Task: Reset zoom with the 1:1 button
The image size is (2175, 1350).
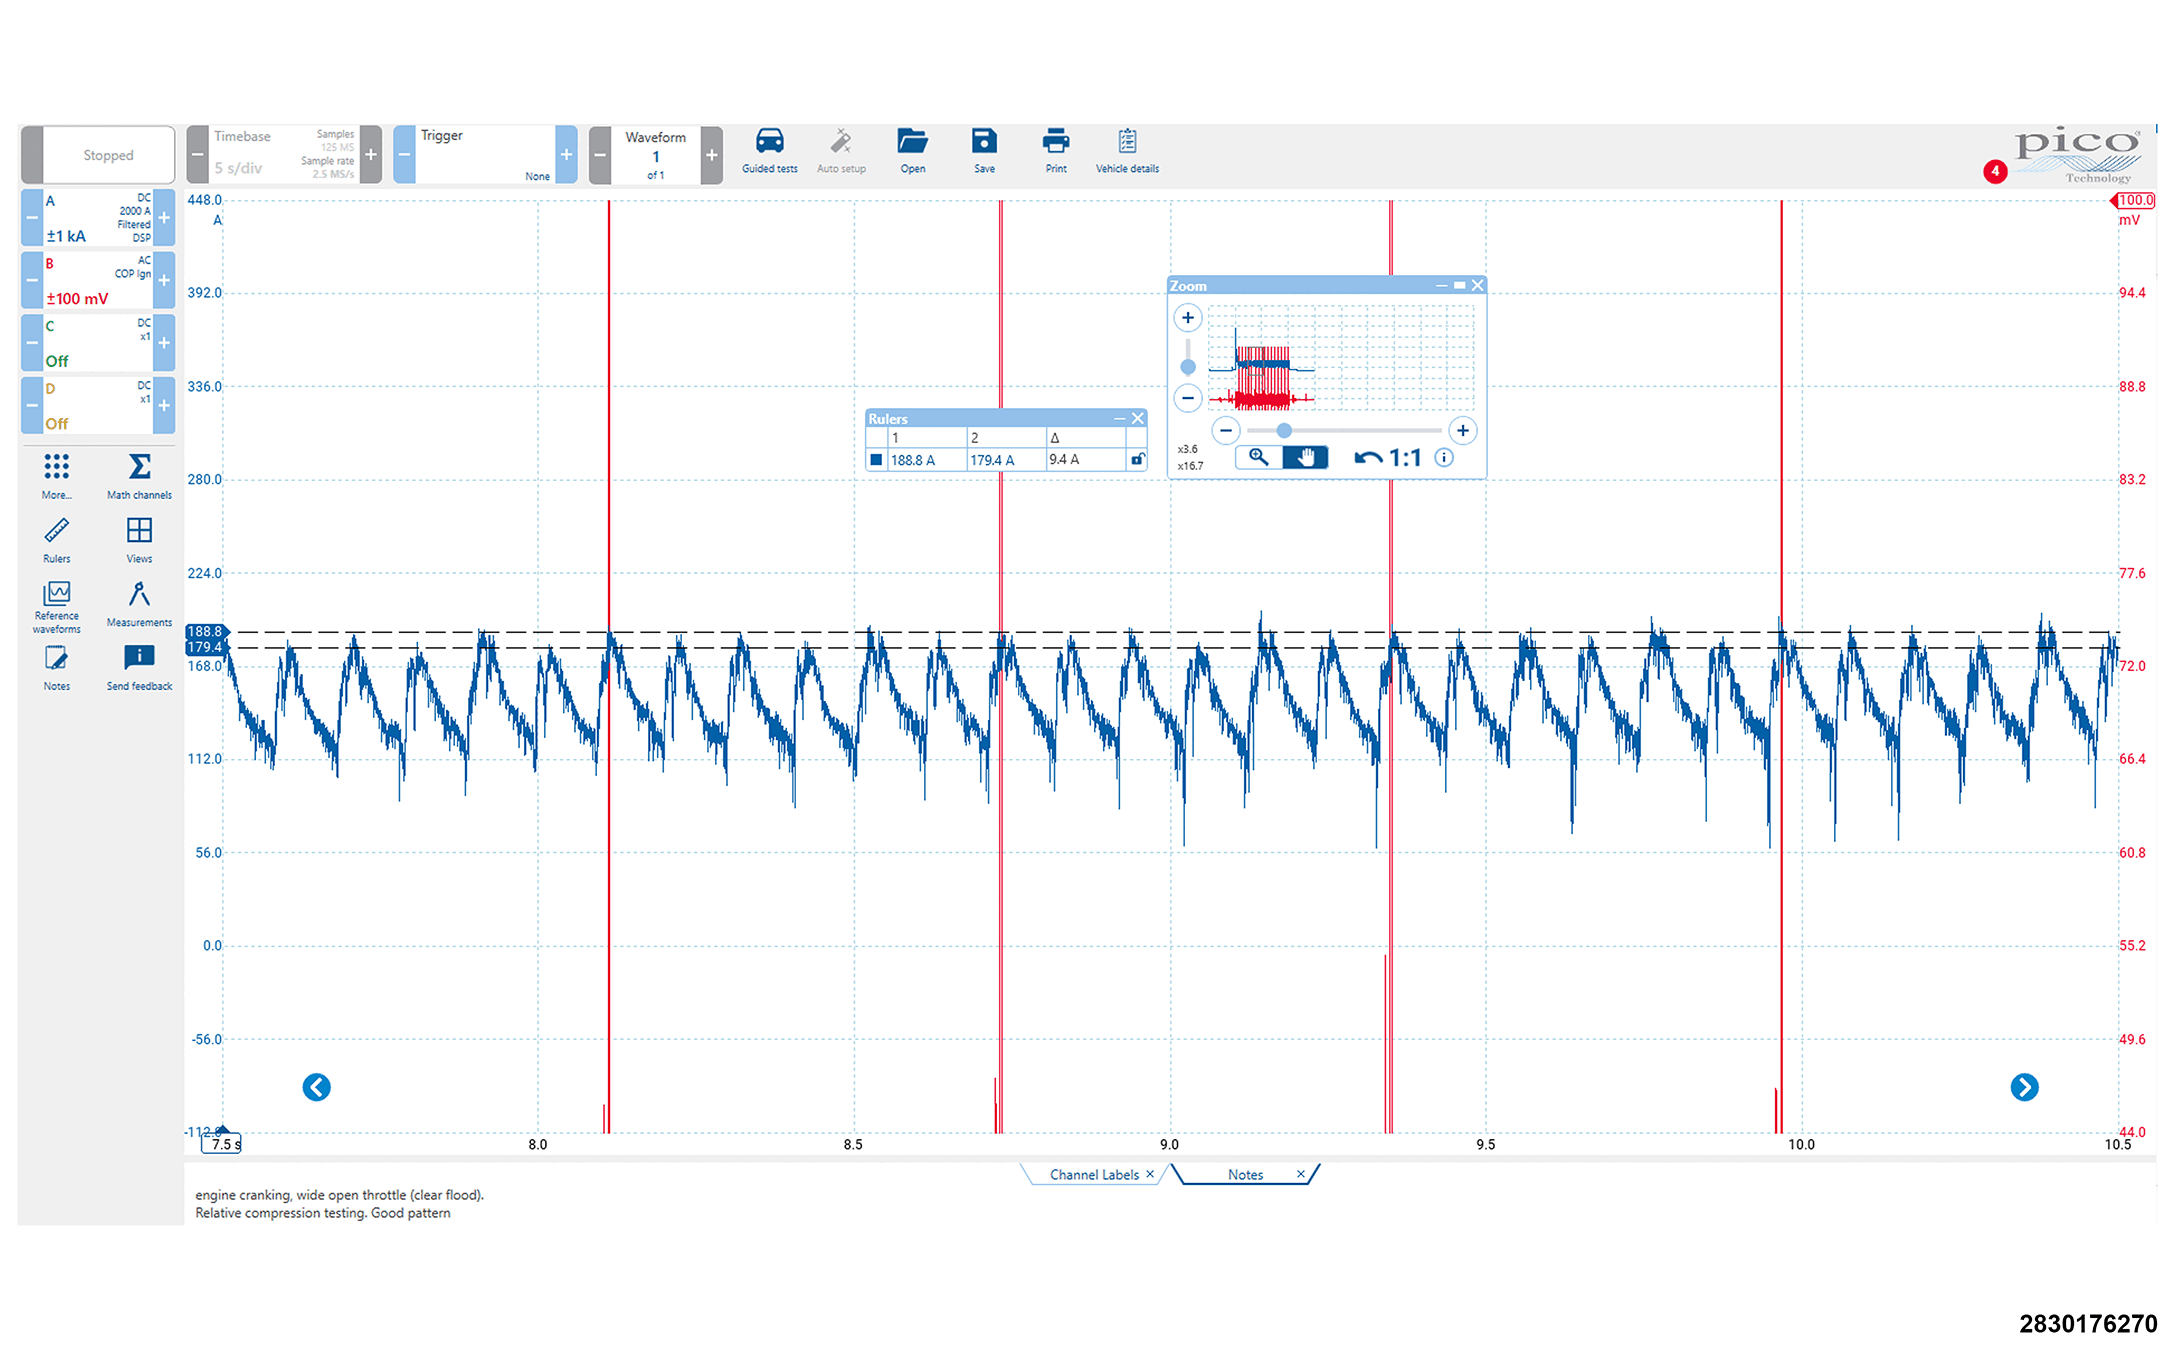Action: [1388, 458]
